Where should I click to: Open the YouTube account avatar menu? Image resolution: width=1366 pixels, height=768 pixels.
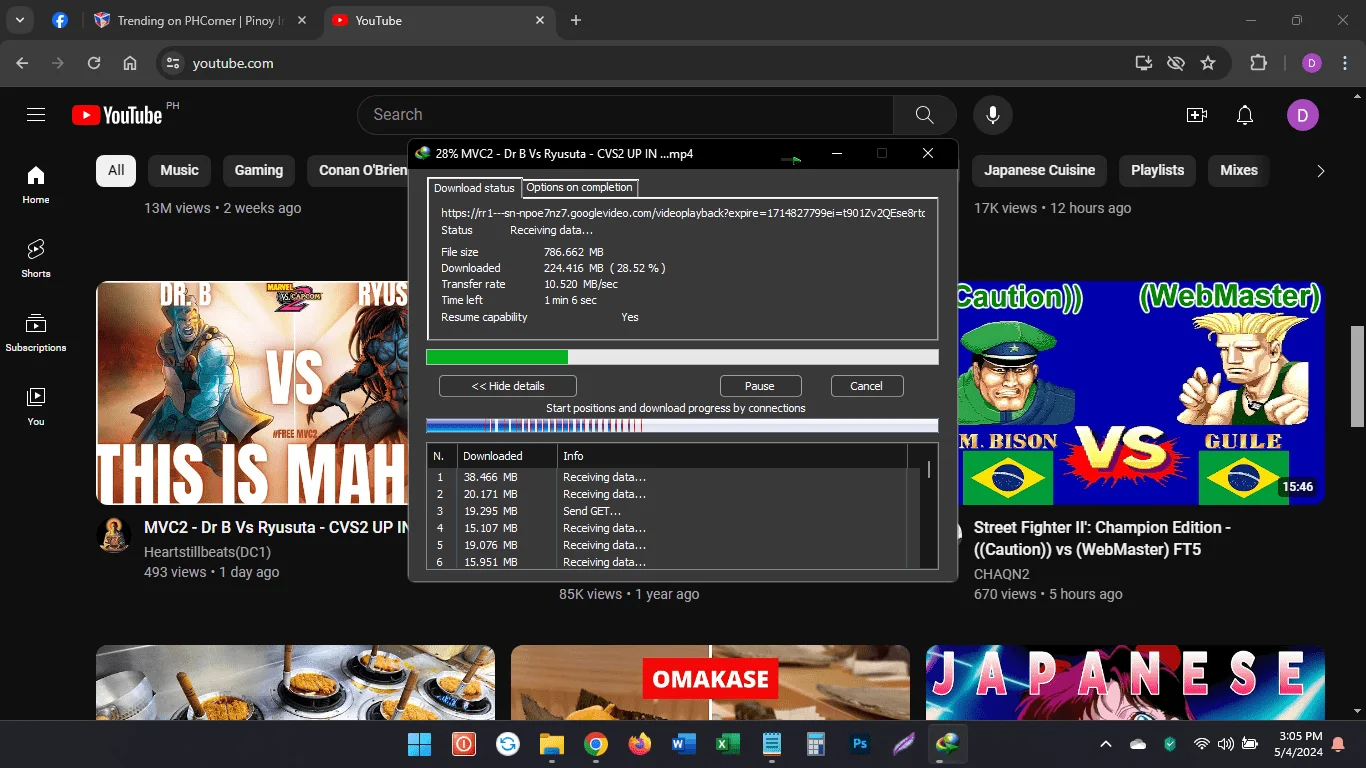(1303, 115)
